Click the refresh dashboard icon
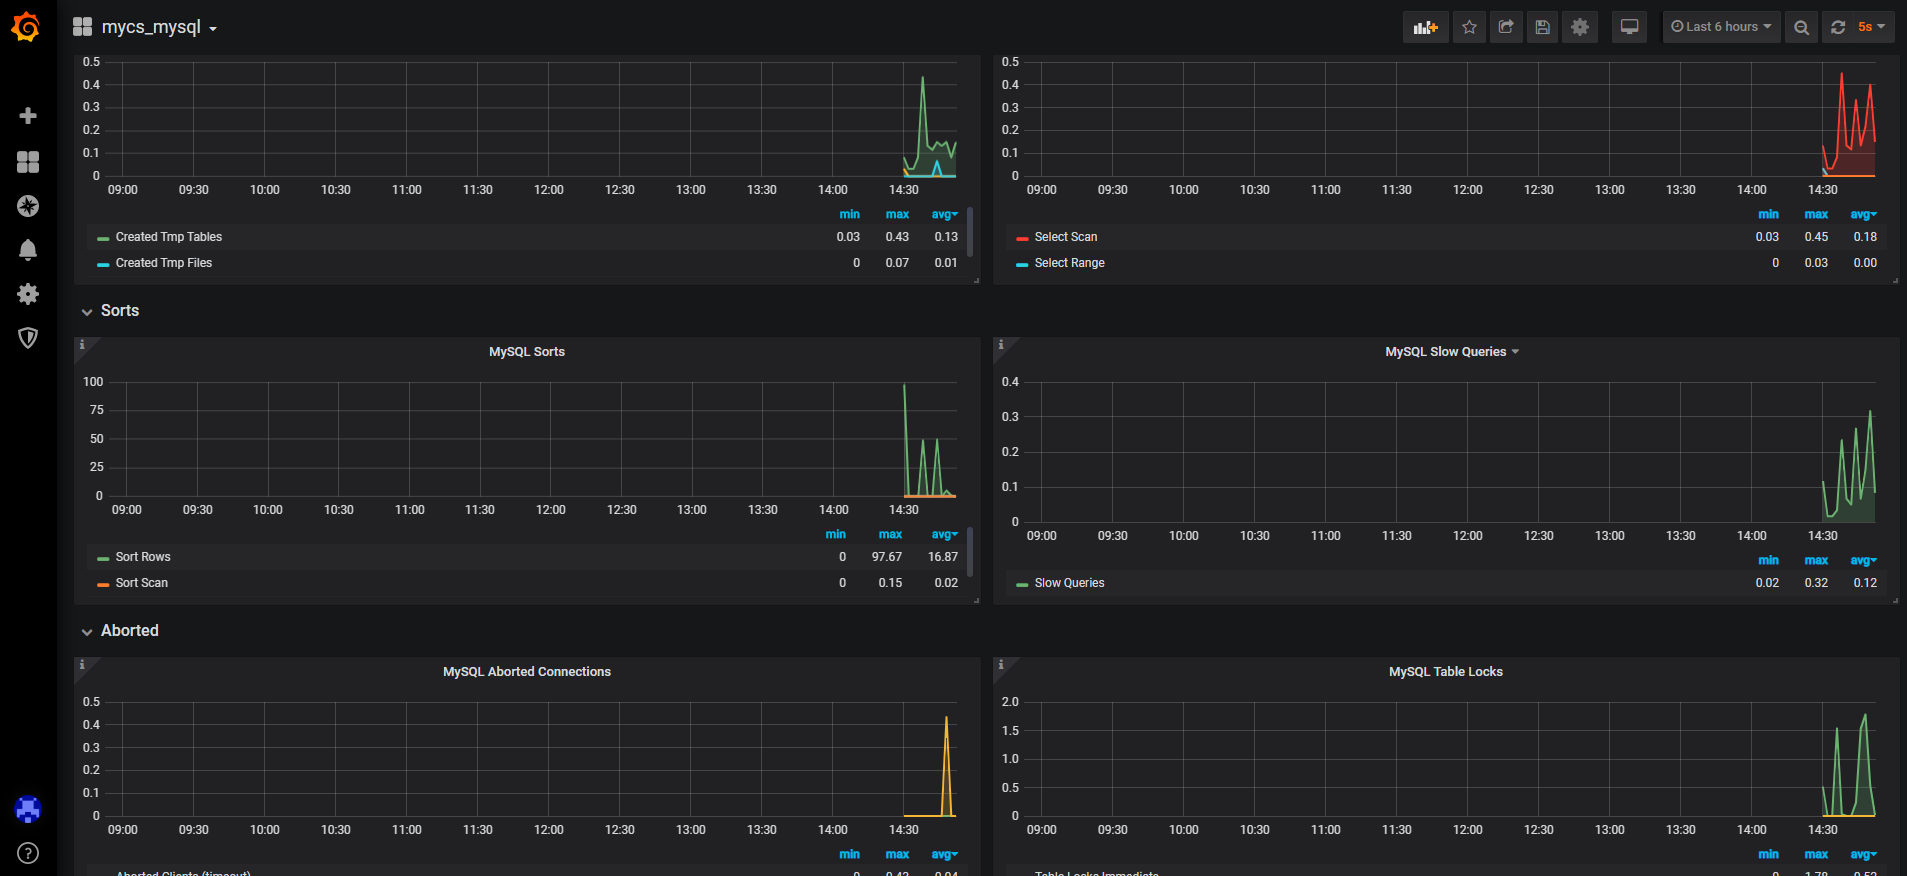This screenshot has width=1907, height=876. pos(1838,27)
